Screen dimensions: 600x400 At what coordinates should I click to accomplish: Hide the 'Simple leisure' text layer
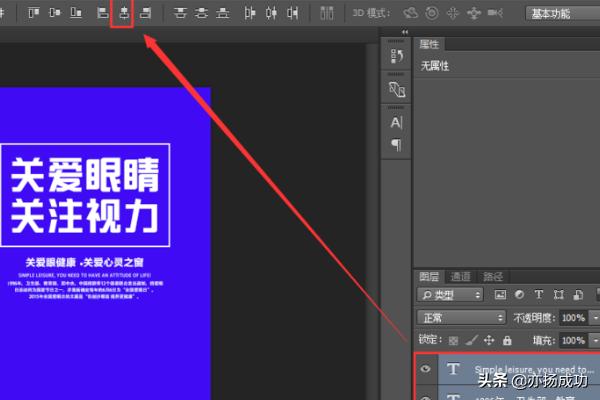(427, 369)
